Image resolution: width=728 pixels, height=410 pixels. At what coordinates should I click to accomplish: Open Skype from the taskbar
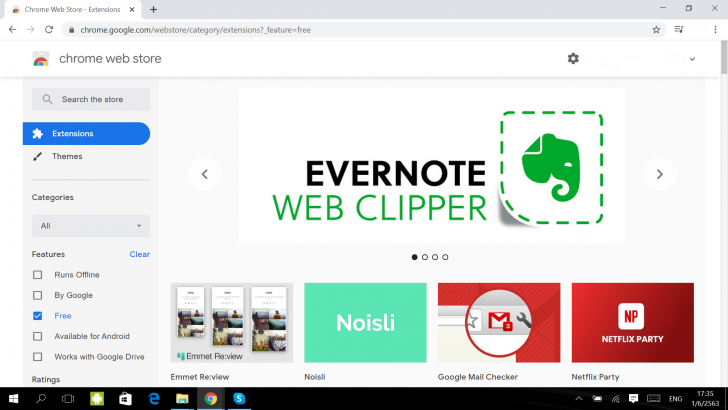click(239, 399)
